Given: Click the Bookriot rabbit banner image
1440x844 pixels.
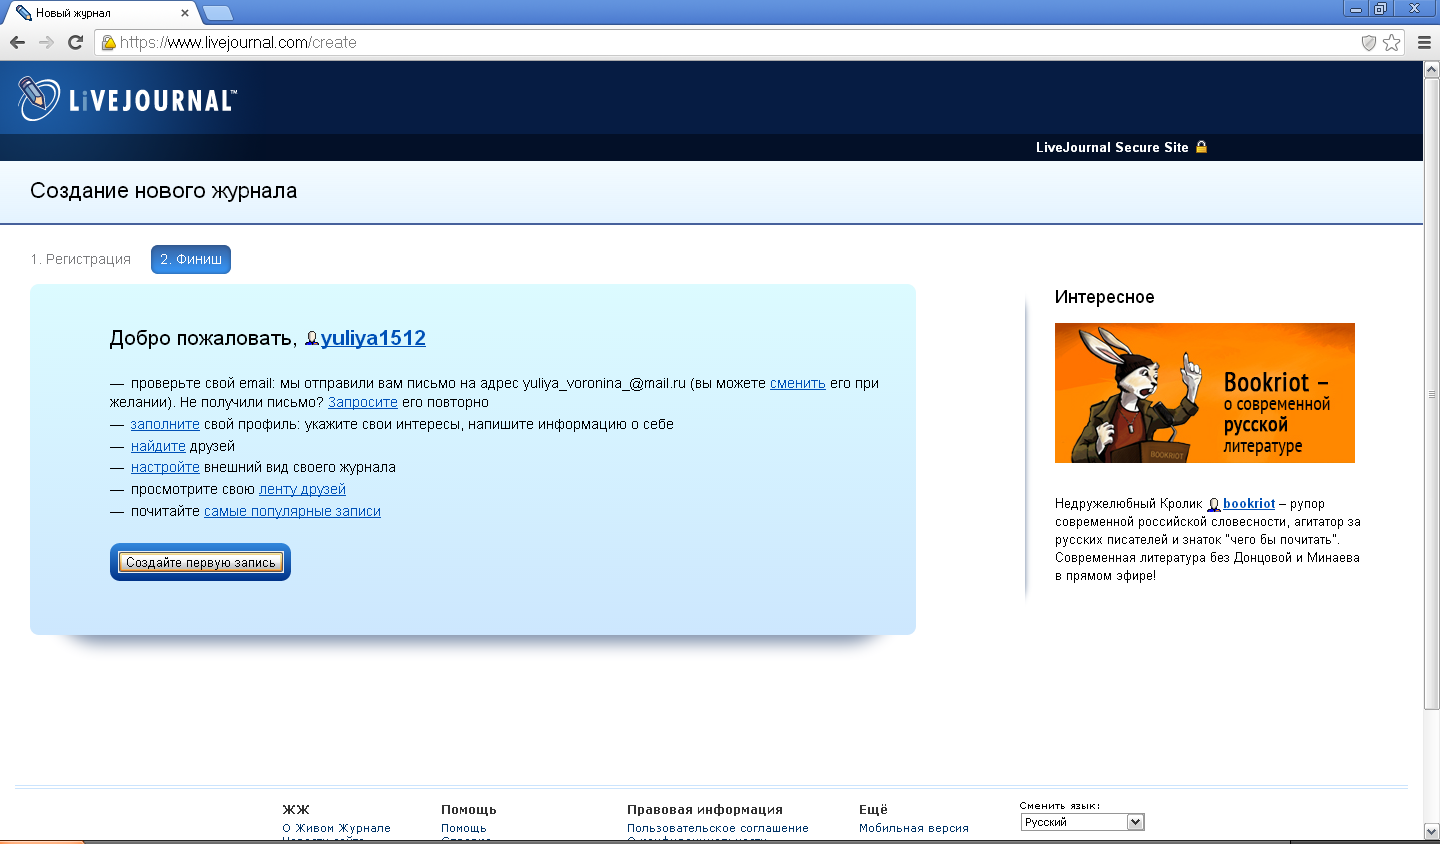Looking at the screenshot, I should click(x=1205, y=393).
